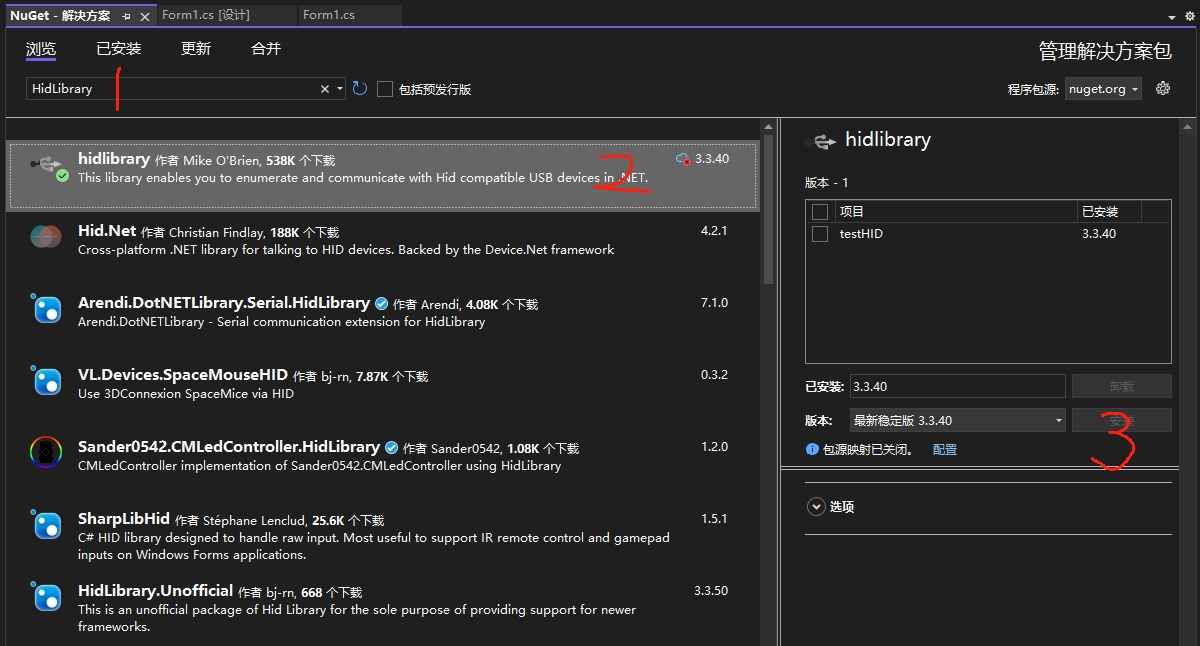1200x646 pixels.
Task: Open the search history dropdown arrow
Action: tap(341, 89)
